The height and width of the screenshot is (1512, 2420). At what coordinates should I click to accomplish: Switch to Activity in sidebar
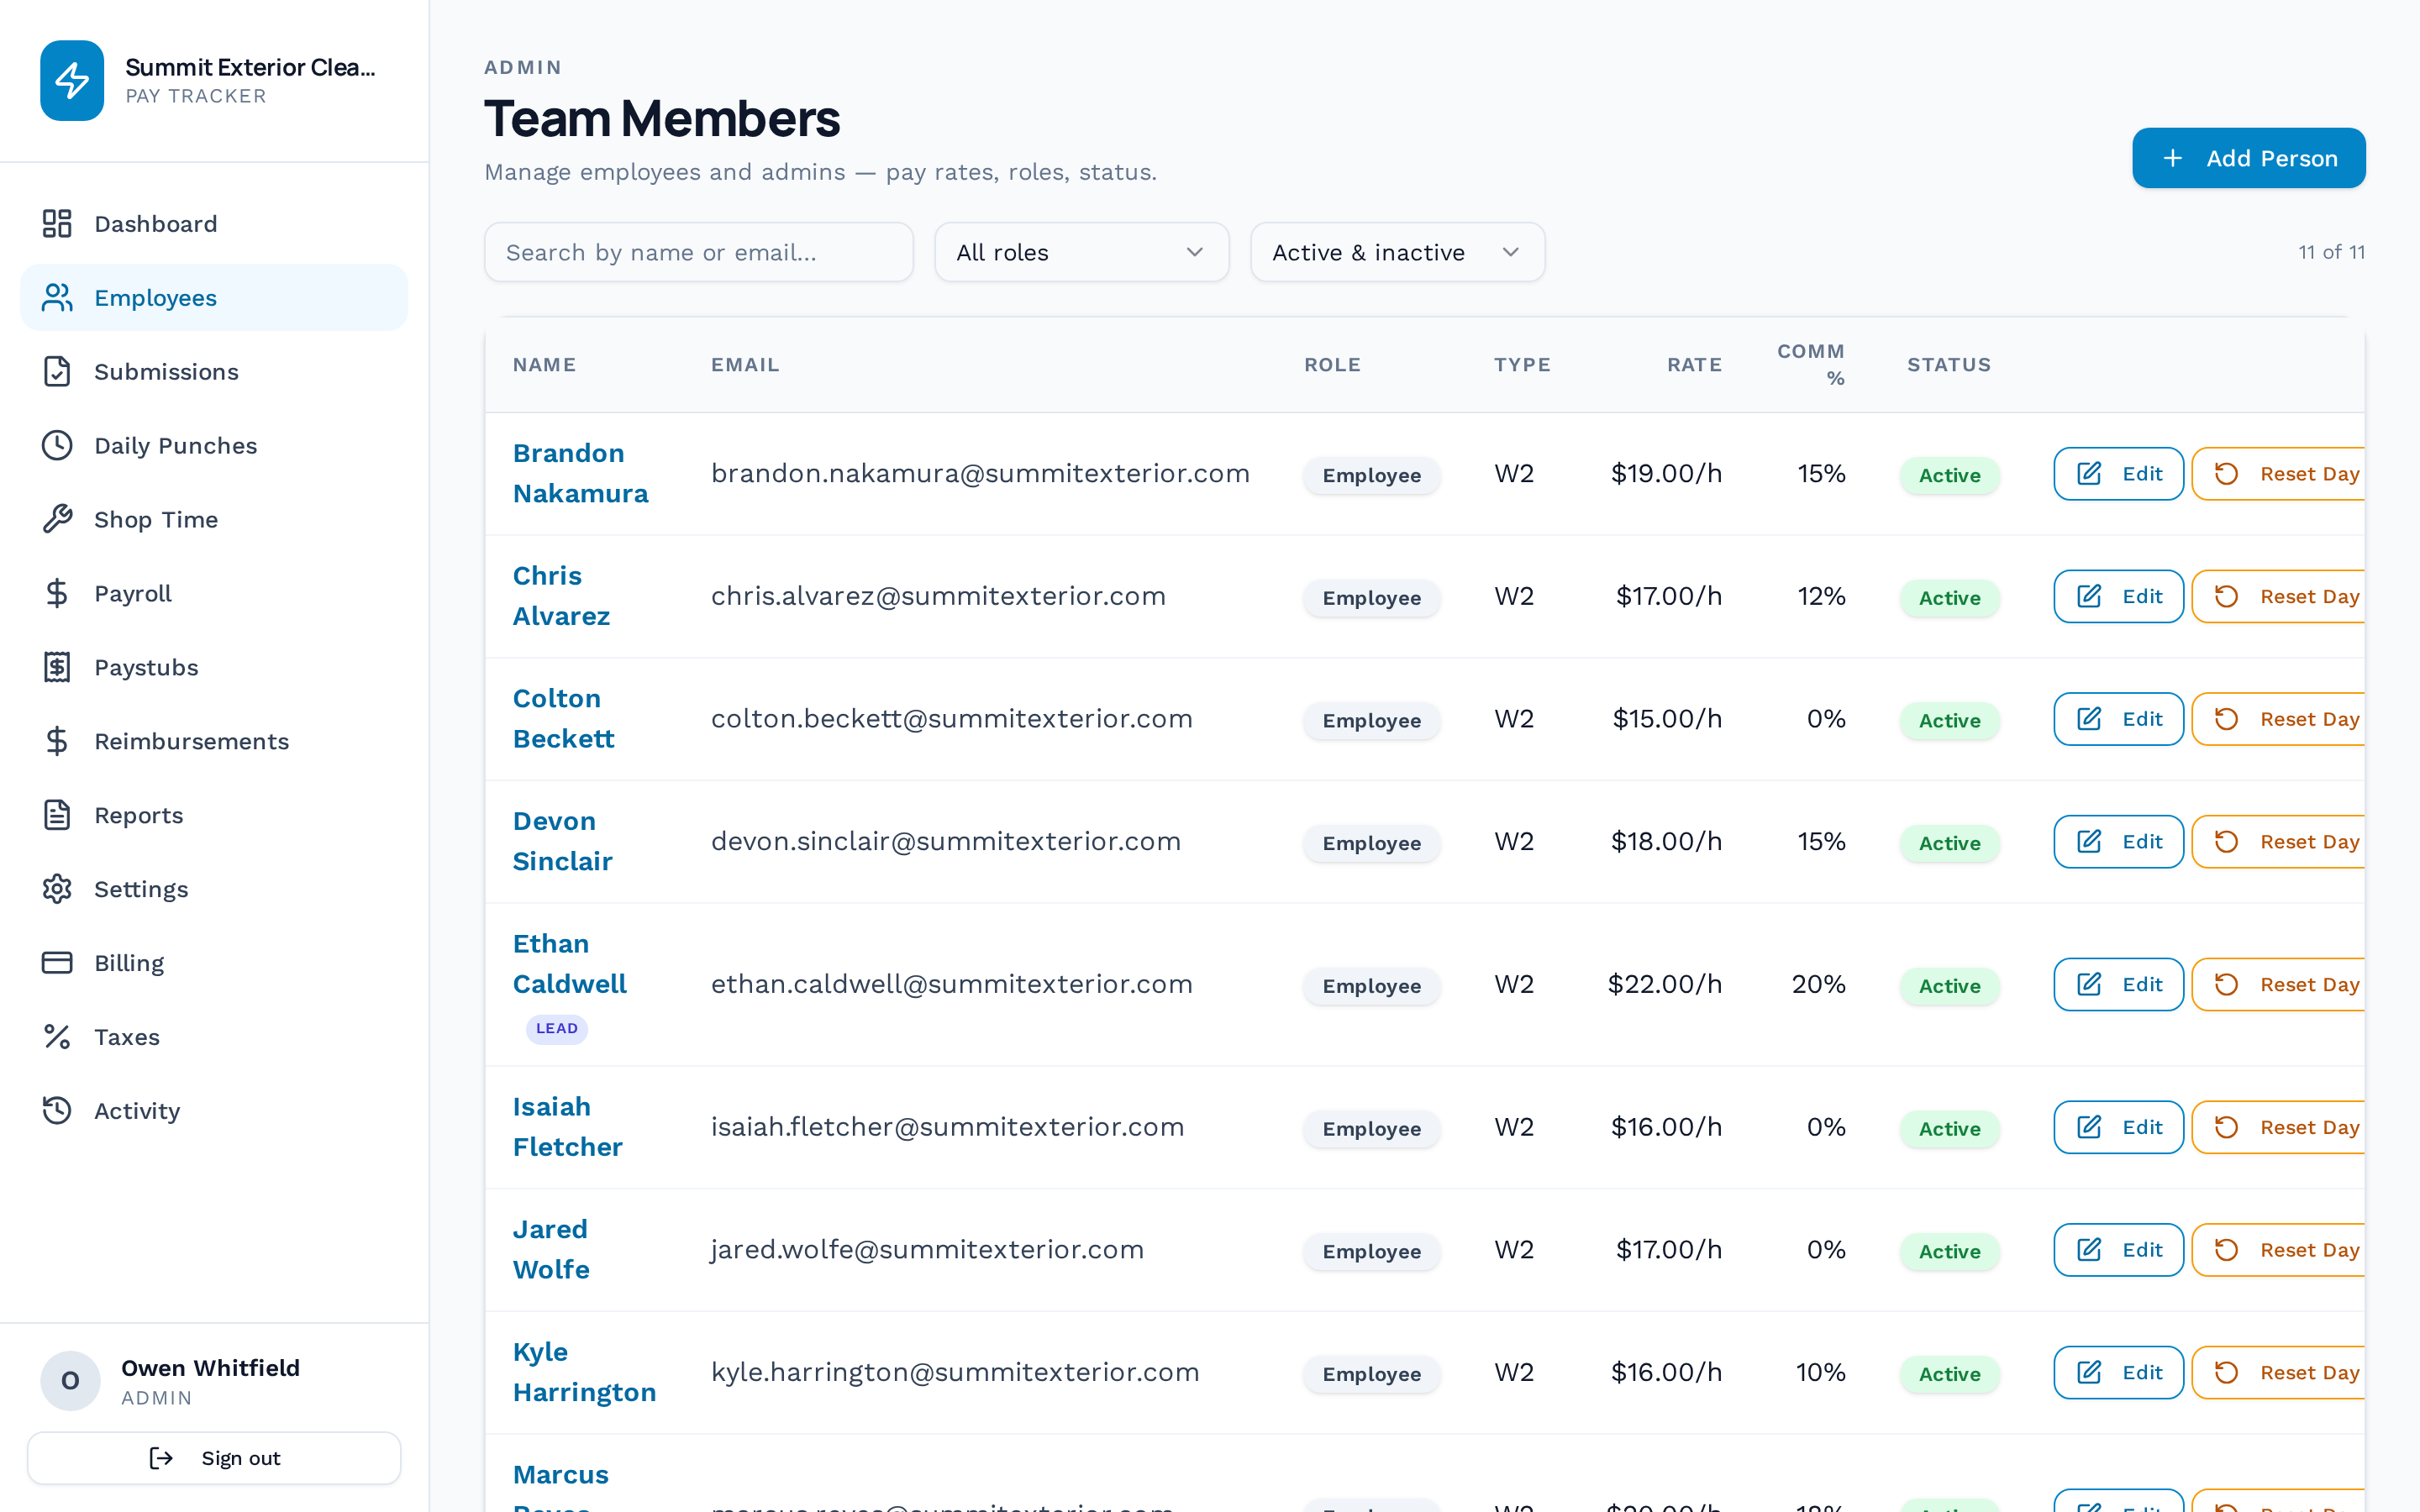214,1111
